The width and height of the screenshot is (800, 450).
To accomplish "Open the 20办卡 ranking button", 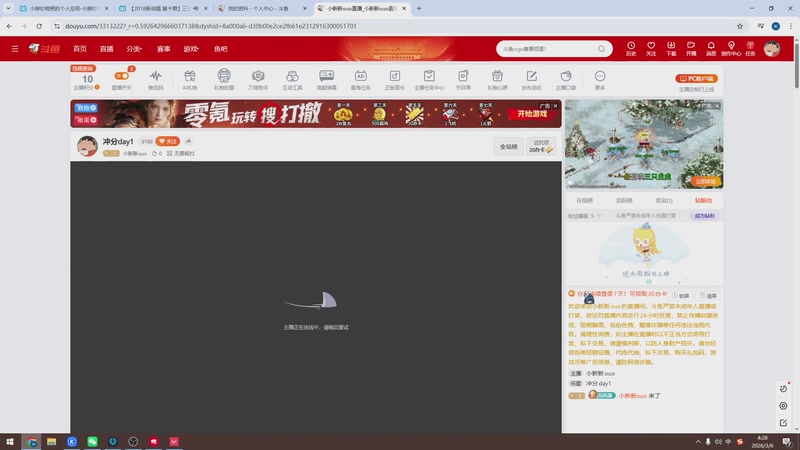I will click(x=541, y=146).
